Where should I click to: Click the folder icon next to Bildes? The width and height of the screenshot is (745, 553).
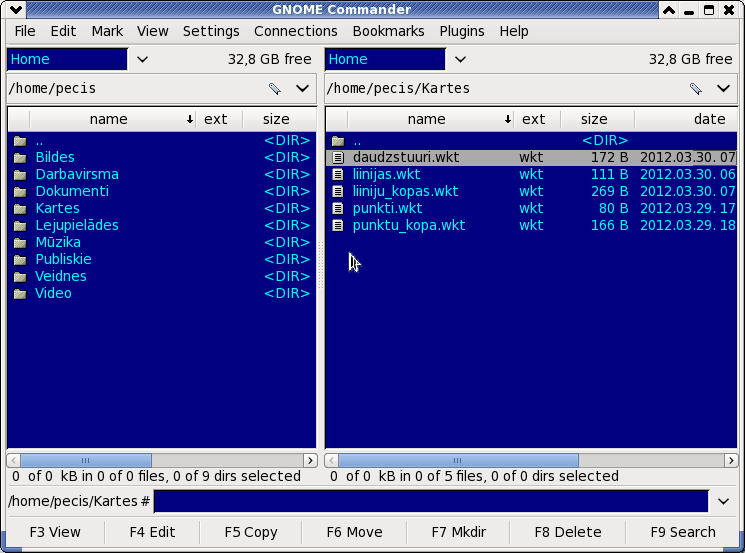point(20,158)
